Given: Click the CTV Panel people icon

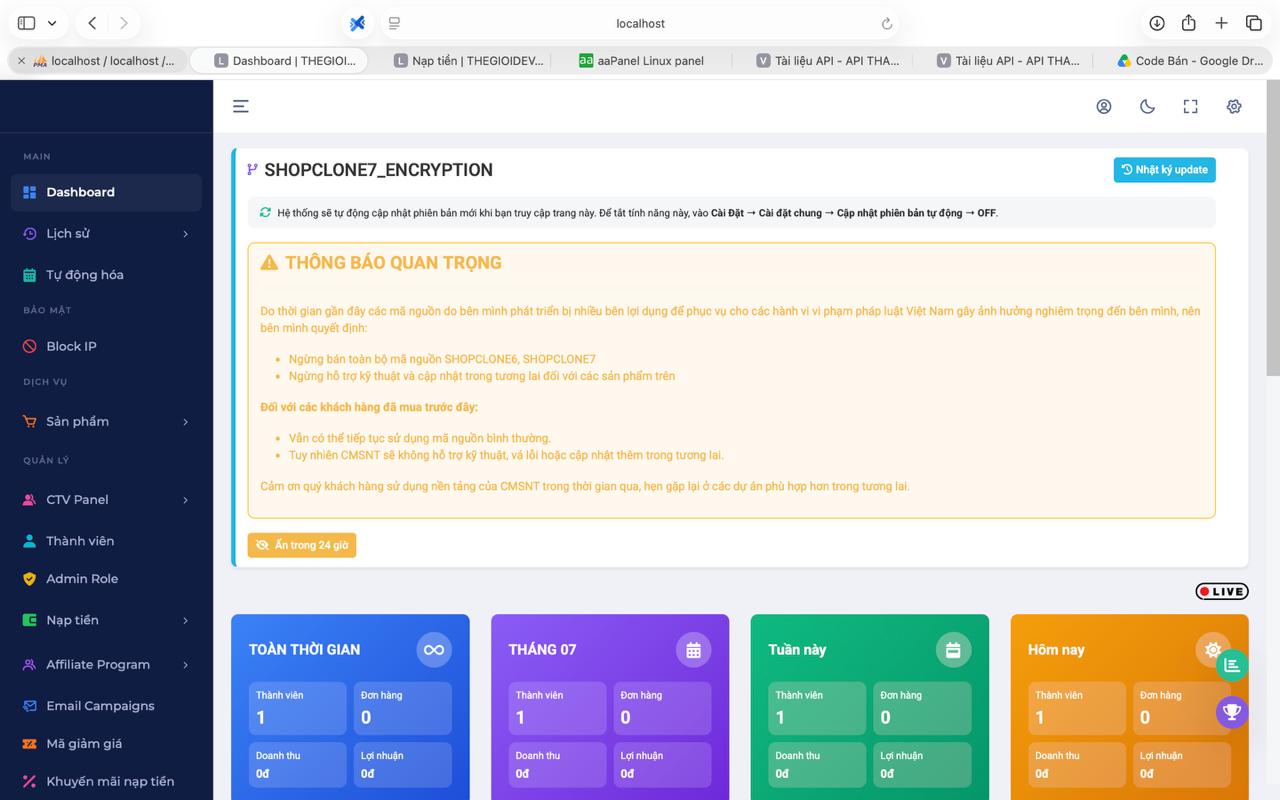Looking at the screenshot, I should click(28, 499).
